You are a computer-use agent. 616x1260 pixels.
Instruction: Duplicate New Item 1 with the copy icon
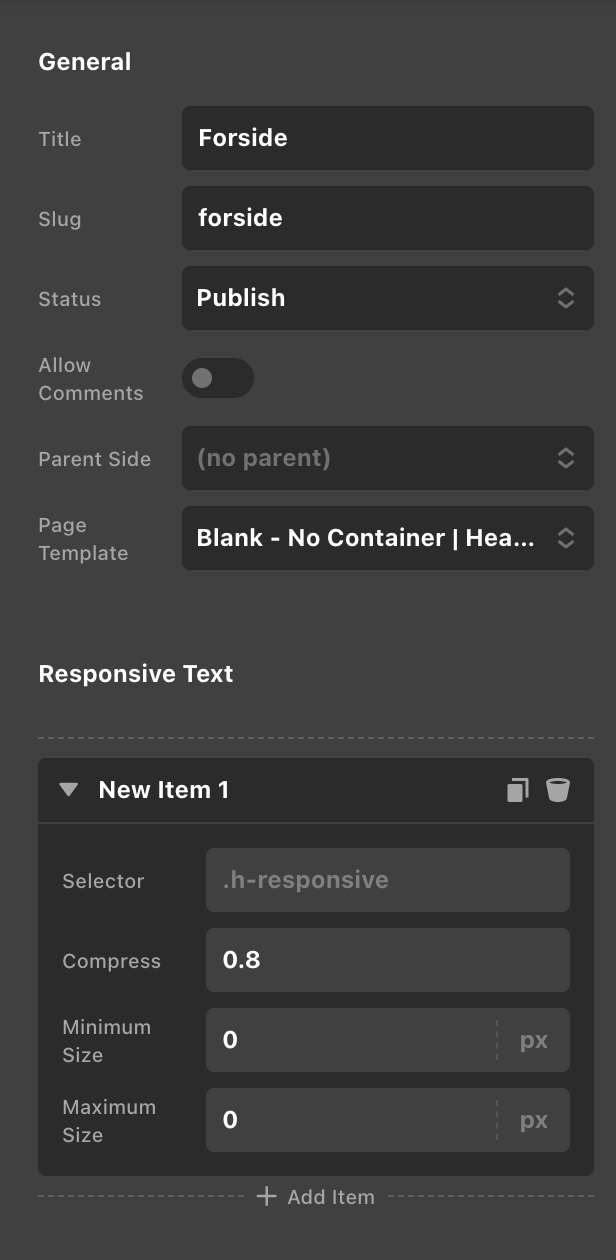pyautogui.click(x=517, y=790)
